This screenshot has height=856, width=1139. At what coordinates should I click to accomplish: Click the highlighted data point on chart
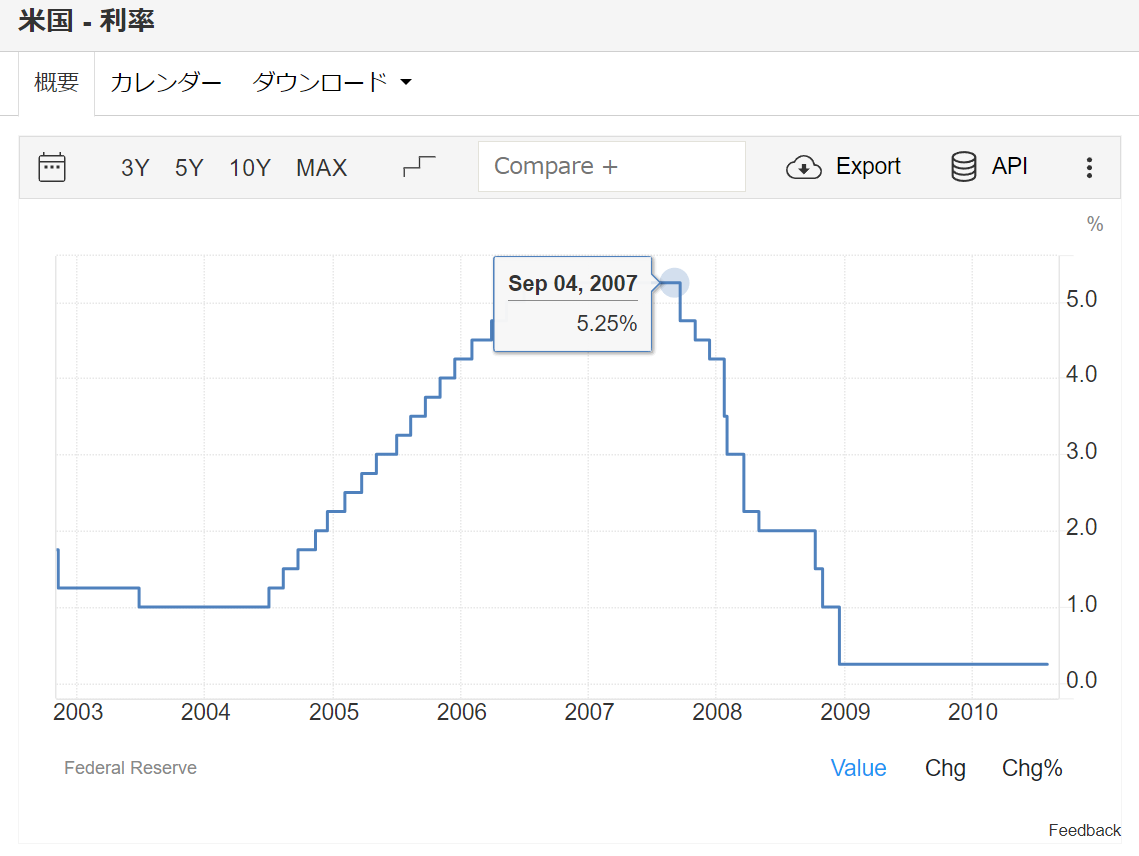click(x=675, y=283)
